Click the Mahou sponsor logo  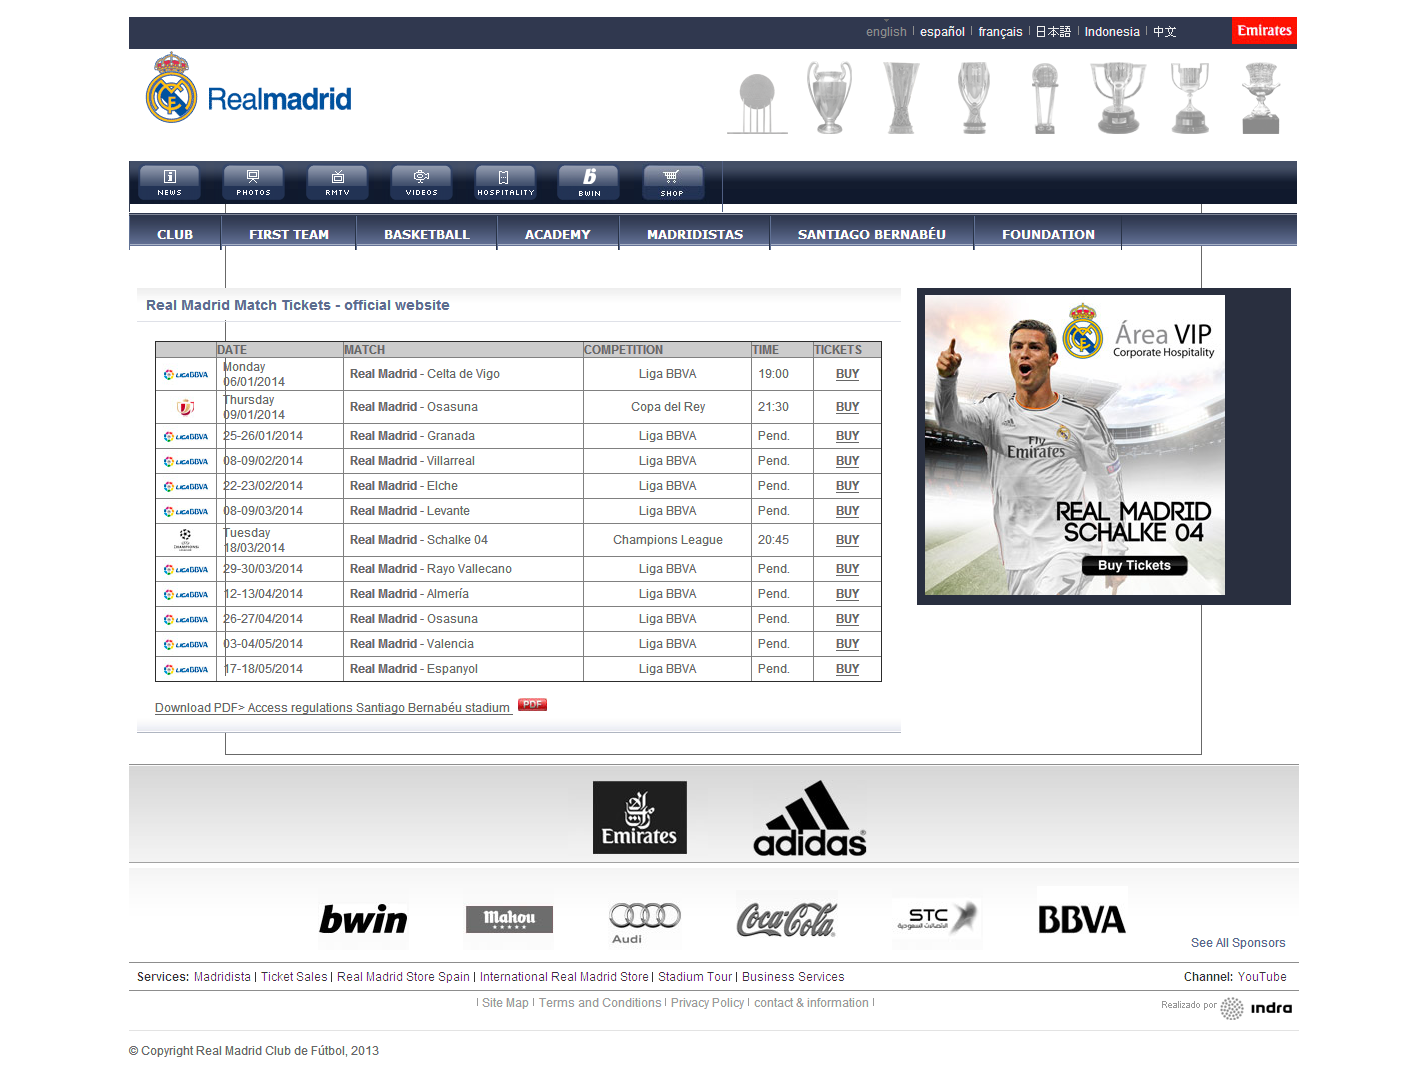pyautogui.click(x=509, y=919)
